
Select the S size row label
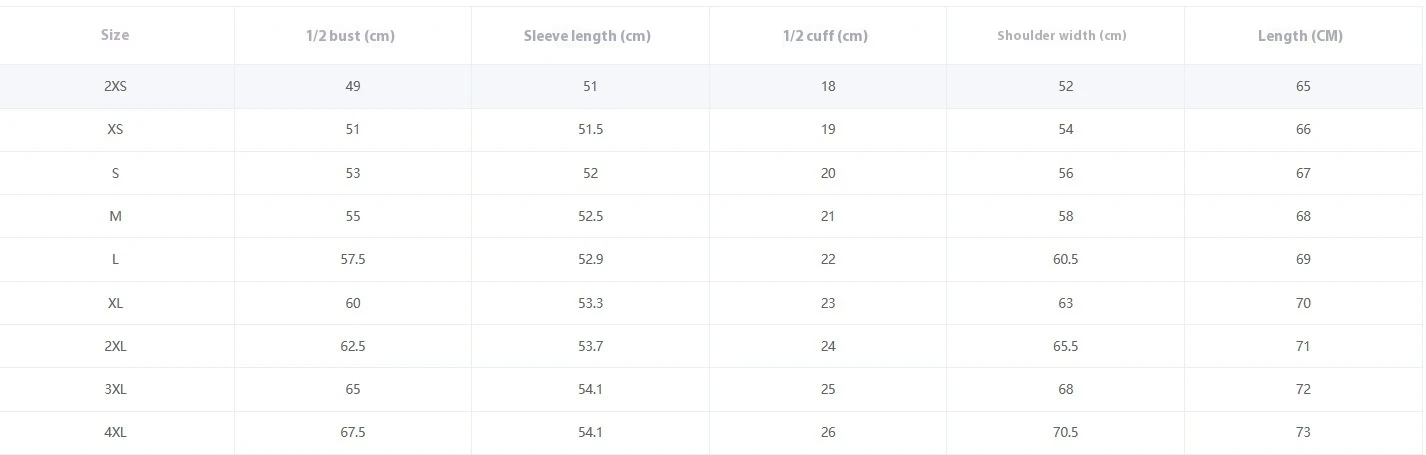pyautogui.click(x=115, y=173)
